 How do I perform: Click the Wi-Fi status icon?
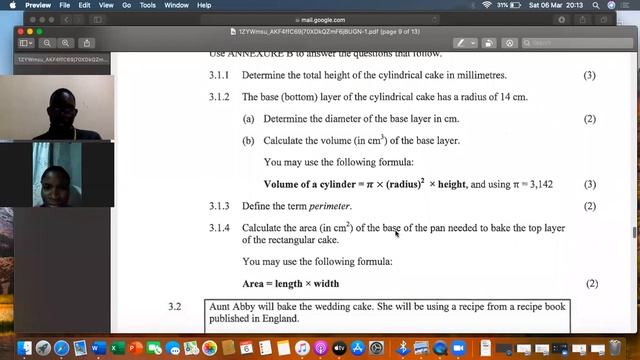click(486, 5)
